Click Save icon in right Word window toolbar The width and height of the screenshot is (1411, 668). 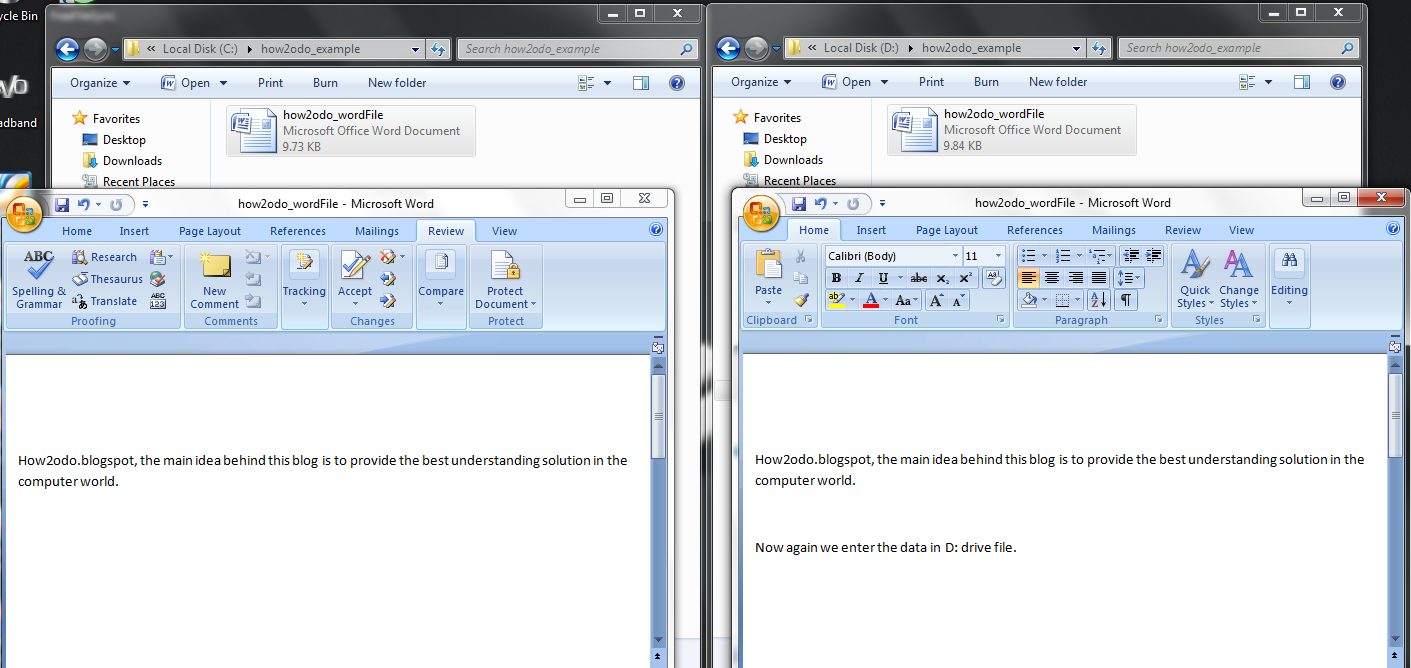(x=798, y=203)
